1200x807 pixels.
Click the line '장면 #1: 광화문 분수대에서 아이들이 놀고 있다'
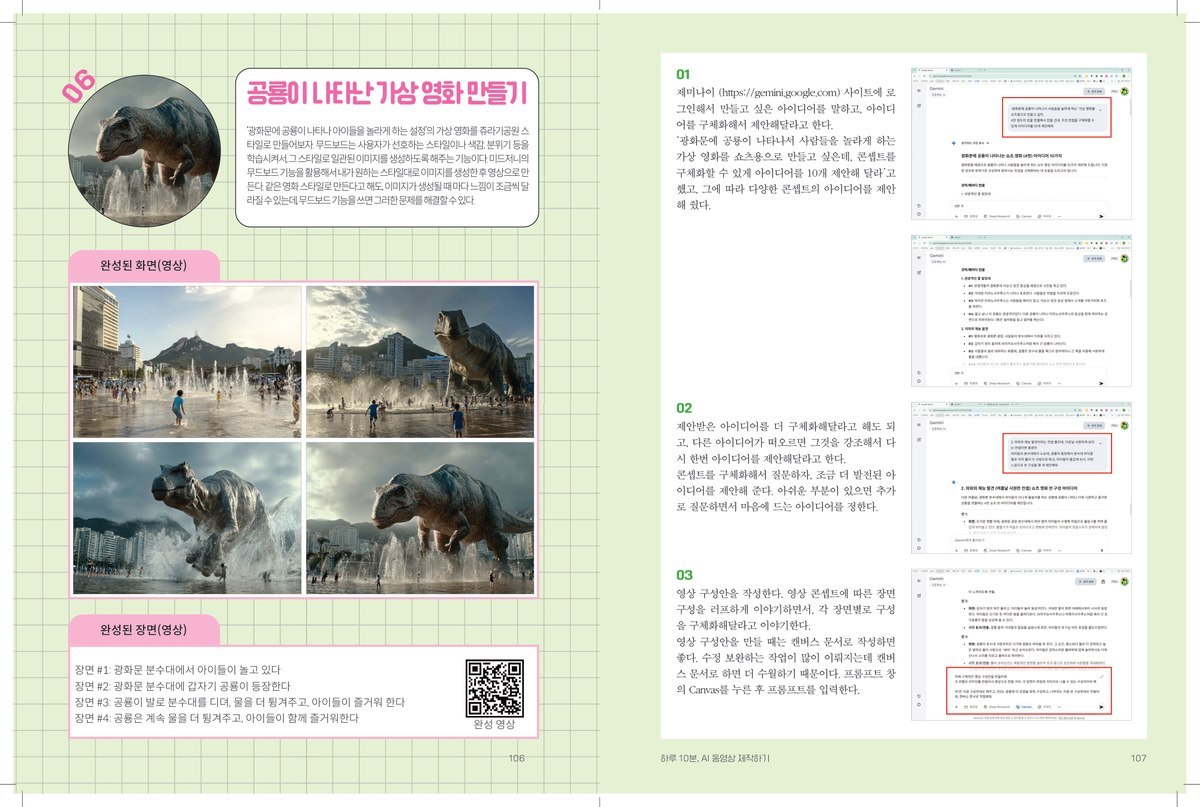178,670
